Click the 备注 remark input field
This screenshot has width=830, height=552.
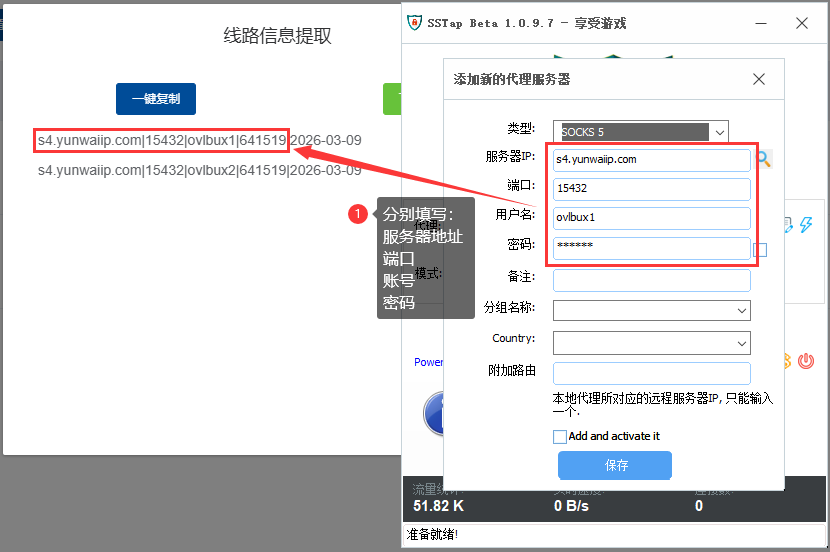[x=651, y=280]
